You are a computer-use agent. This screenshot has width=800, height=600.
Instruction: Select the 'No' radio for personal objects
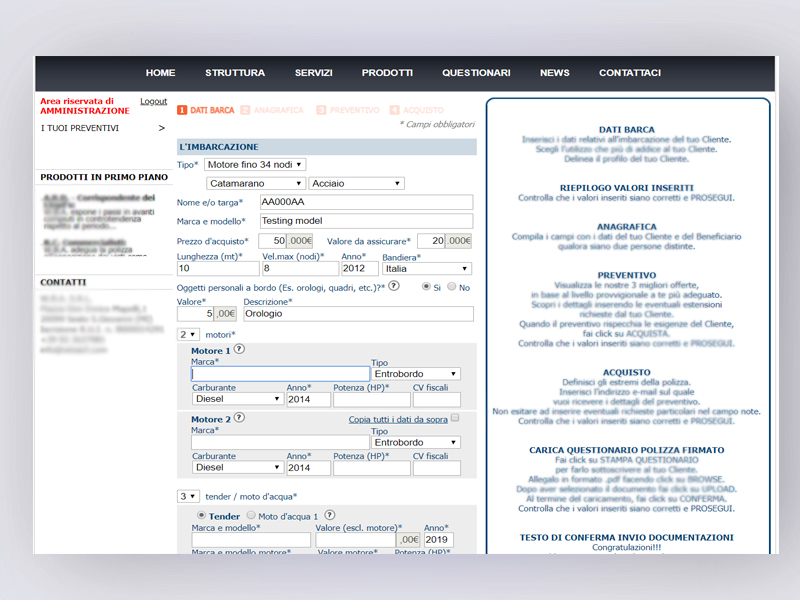(x=452, y=287)
